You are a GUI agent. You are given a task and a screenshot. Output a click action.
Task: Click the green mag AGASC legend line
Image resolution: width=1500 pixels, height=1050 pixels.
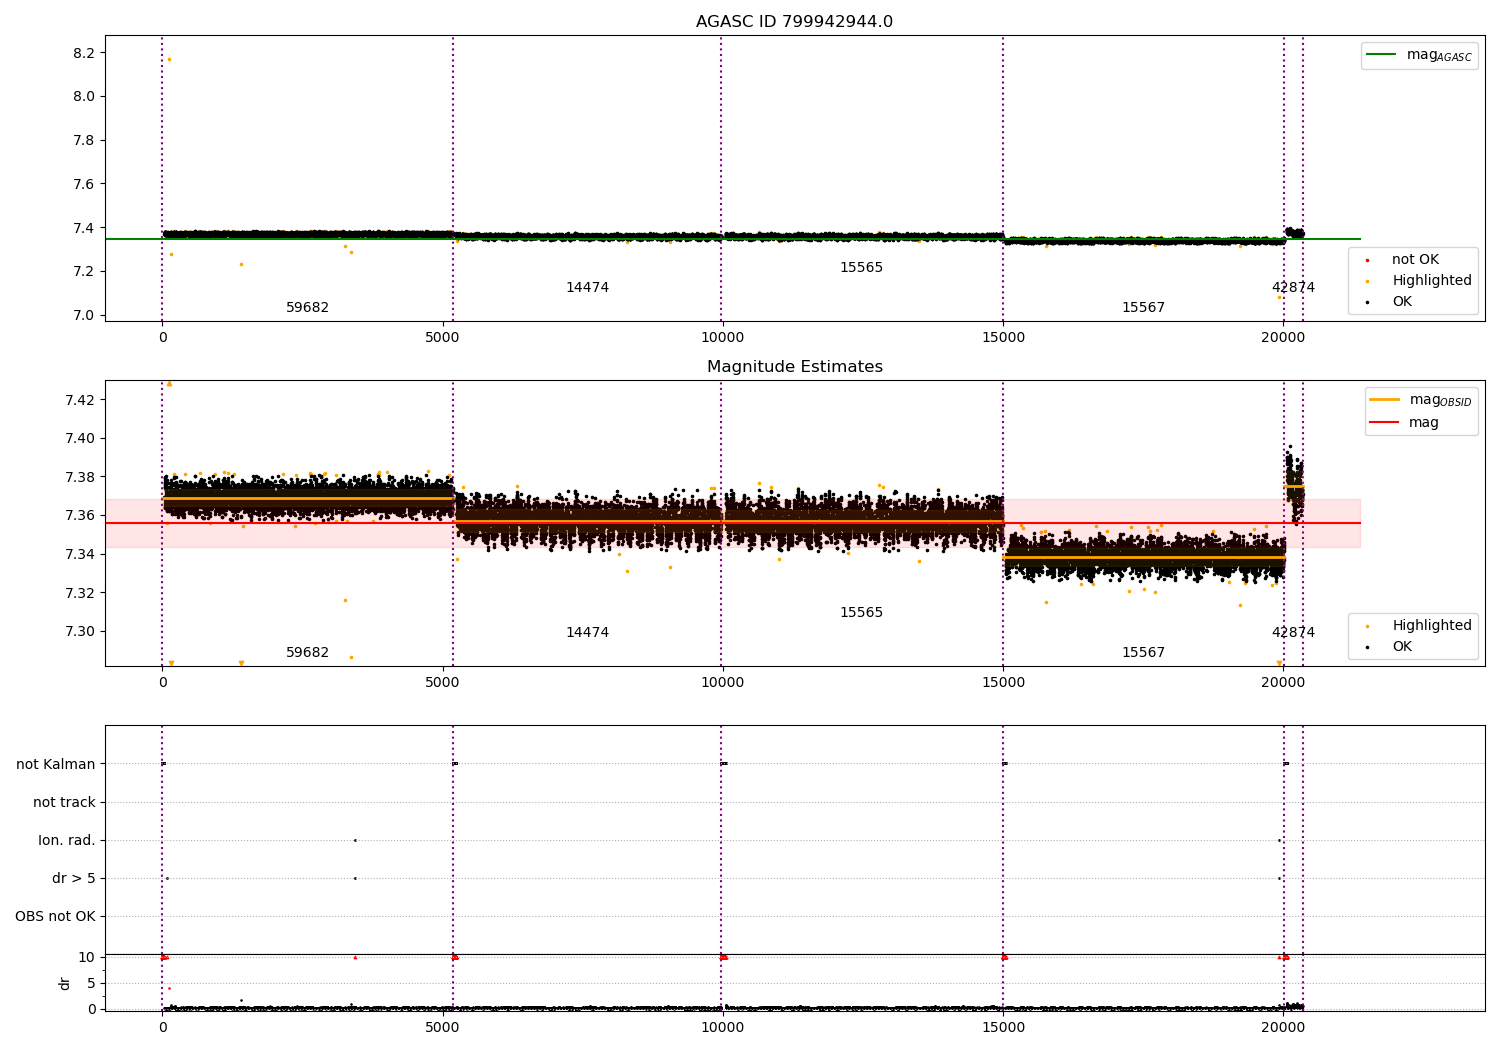coord(1381,55)
